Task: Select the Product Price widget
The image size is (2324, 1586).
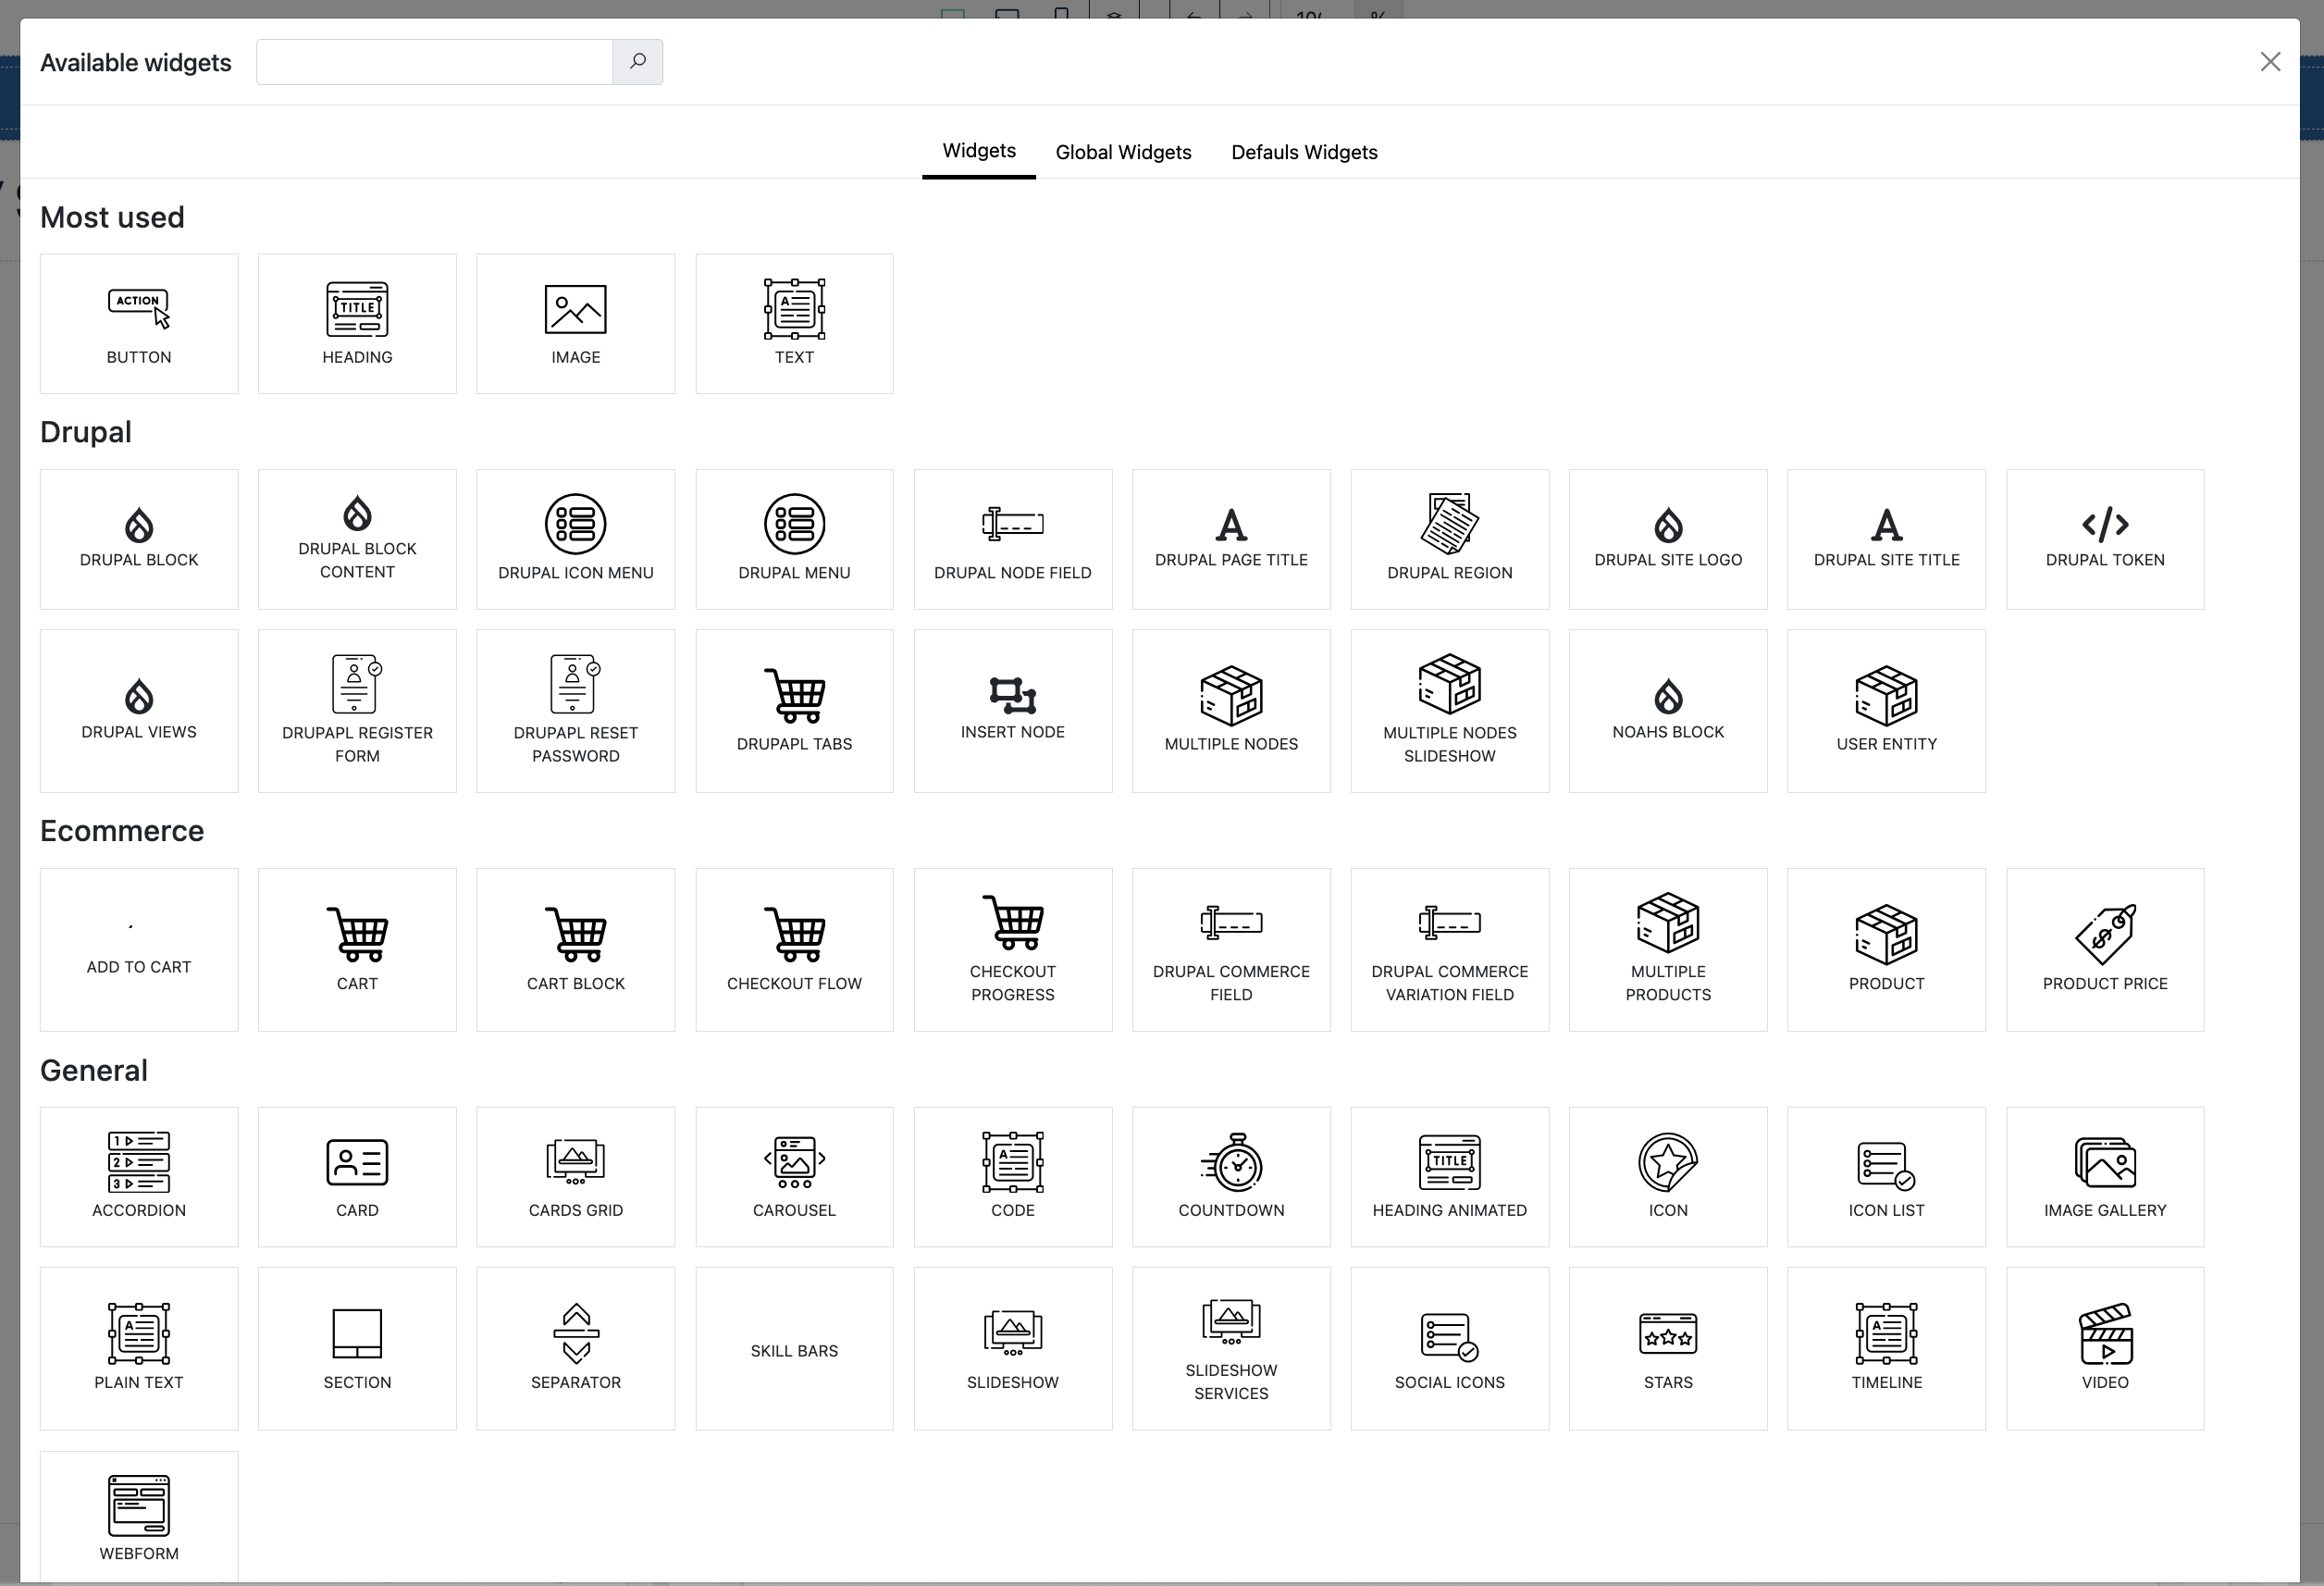Action: pos(2105,950)
